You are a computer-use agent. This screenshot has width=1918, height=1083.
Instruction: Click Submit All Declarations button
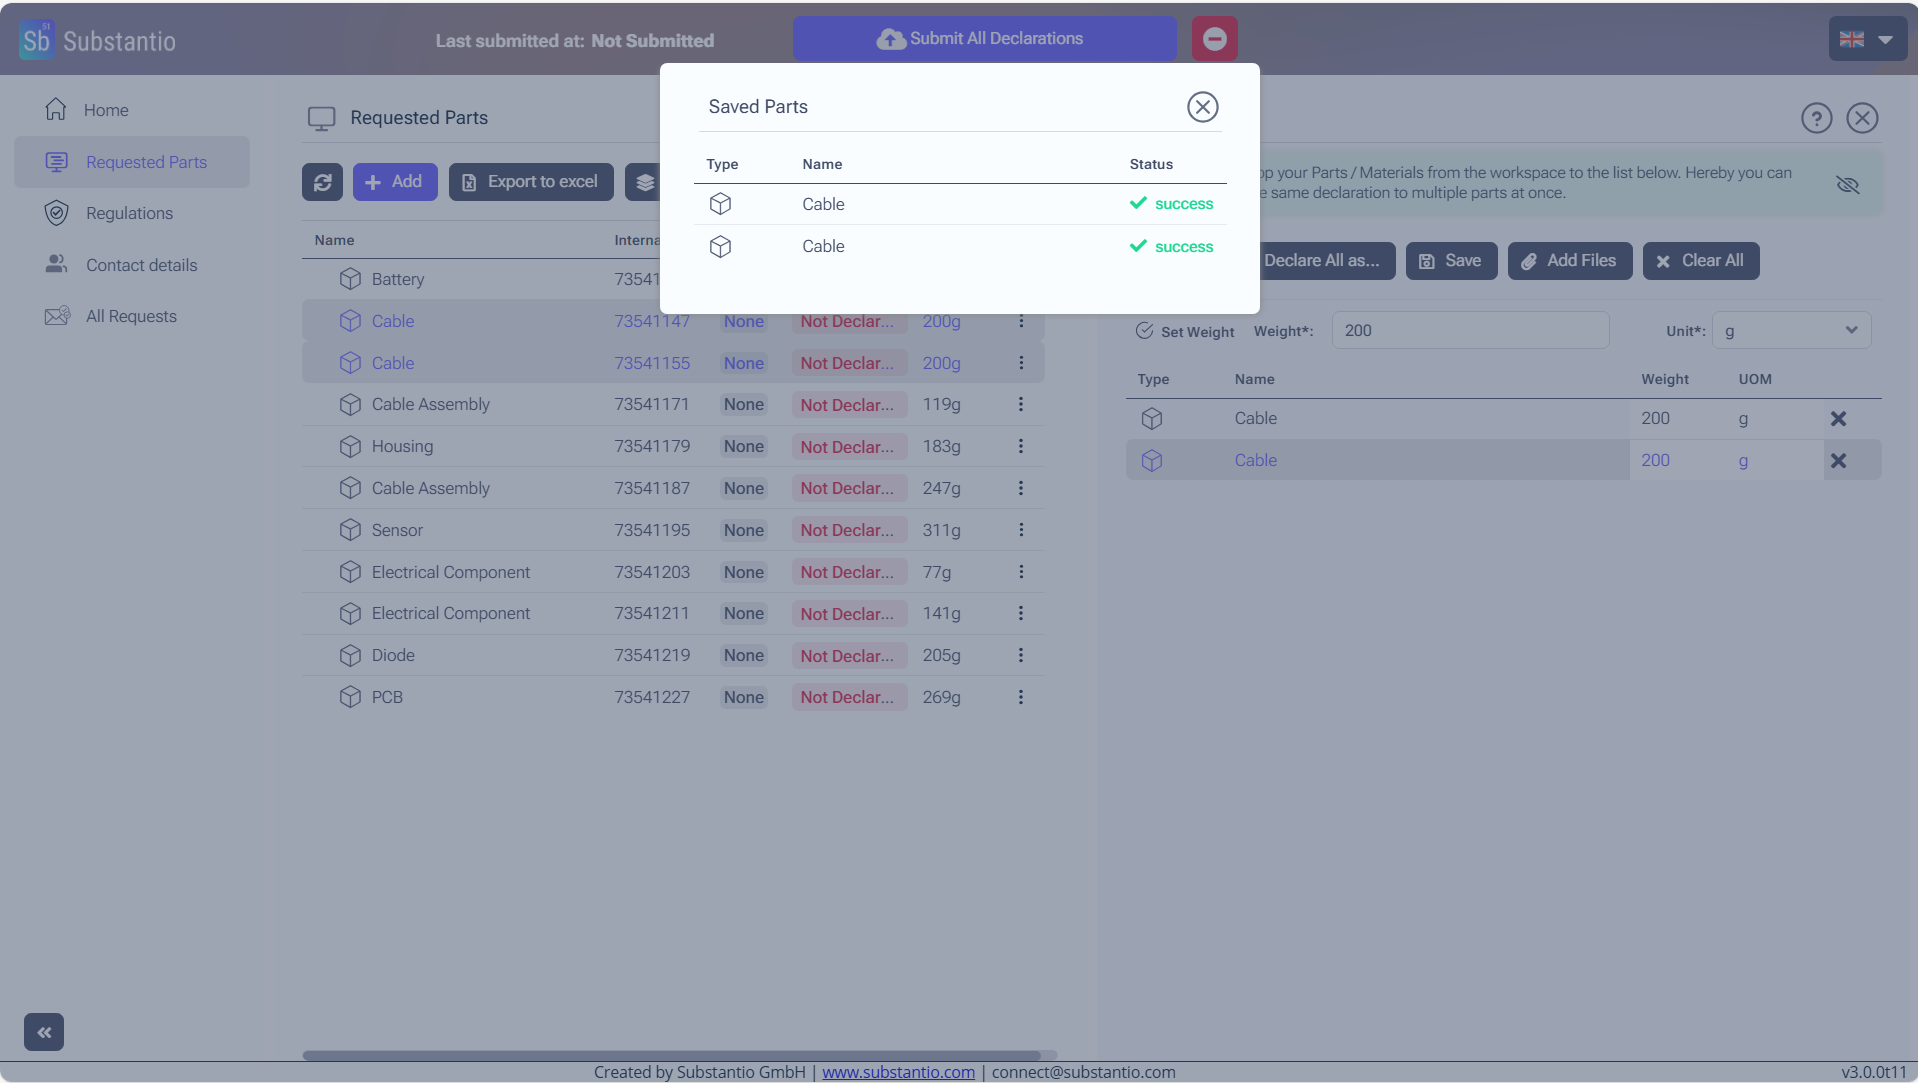click(984, 39)
